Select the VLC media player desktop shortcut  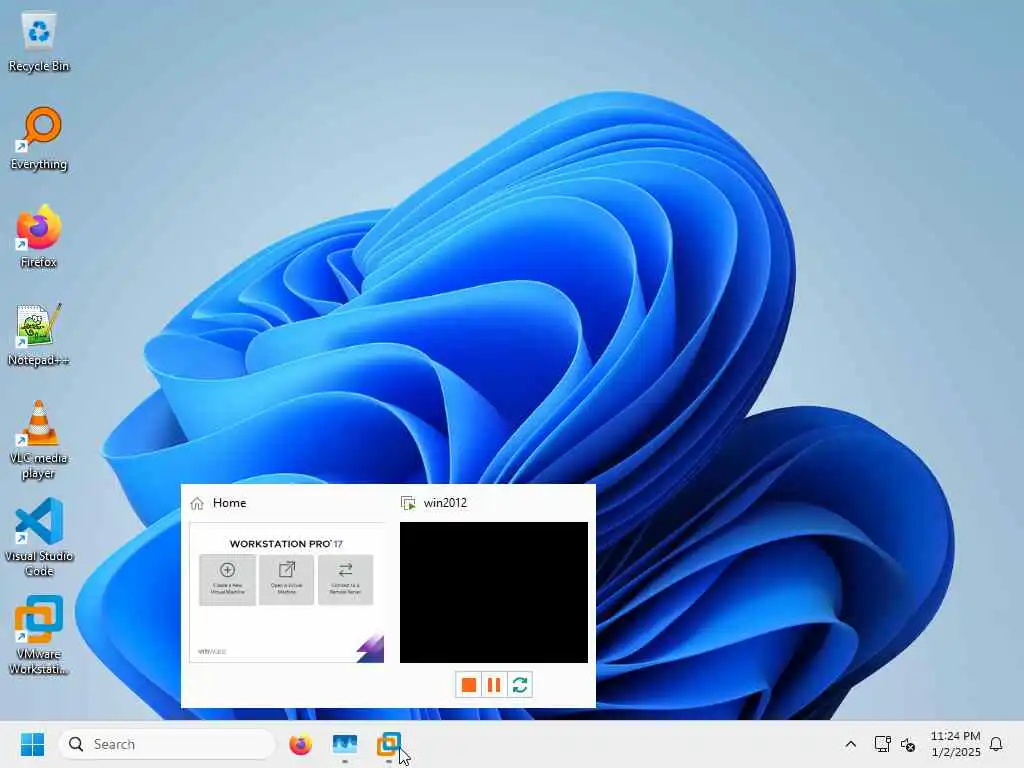coord(39,440)
